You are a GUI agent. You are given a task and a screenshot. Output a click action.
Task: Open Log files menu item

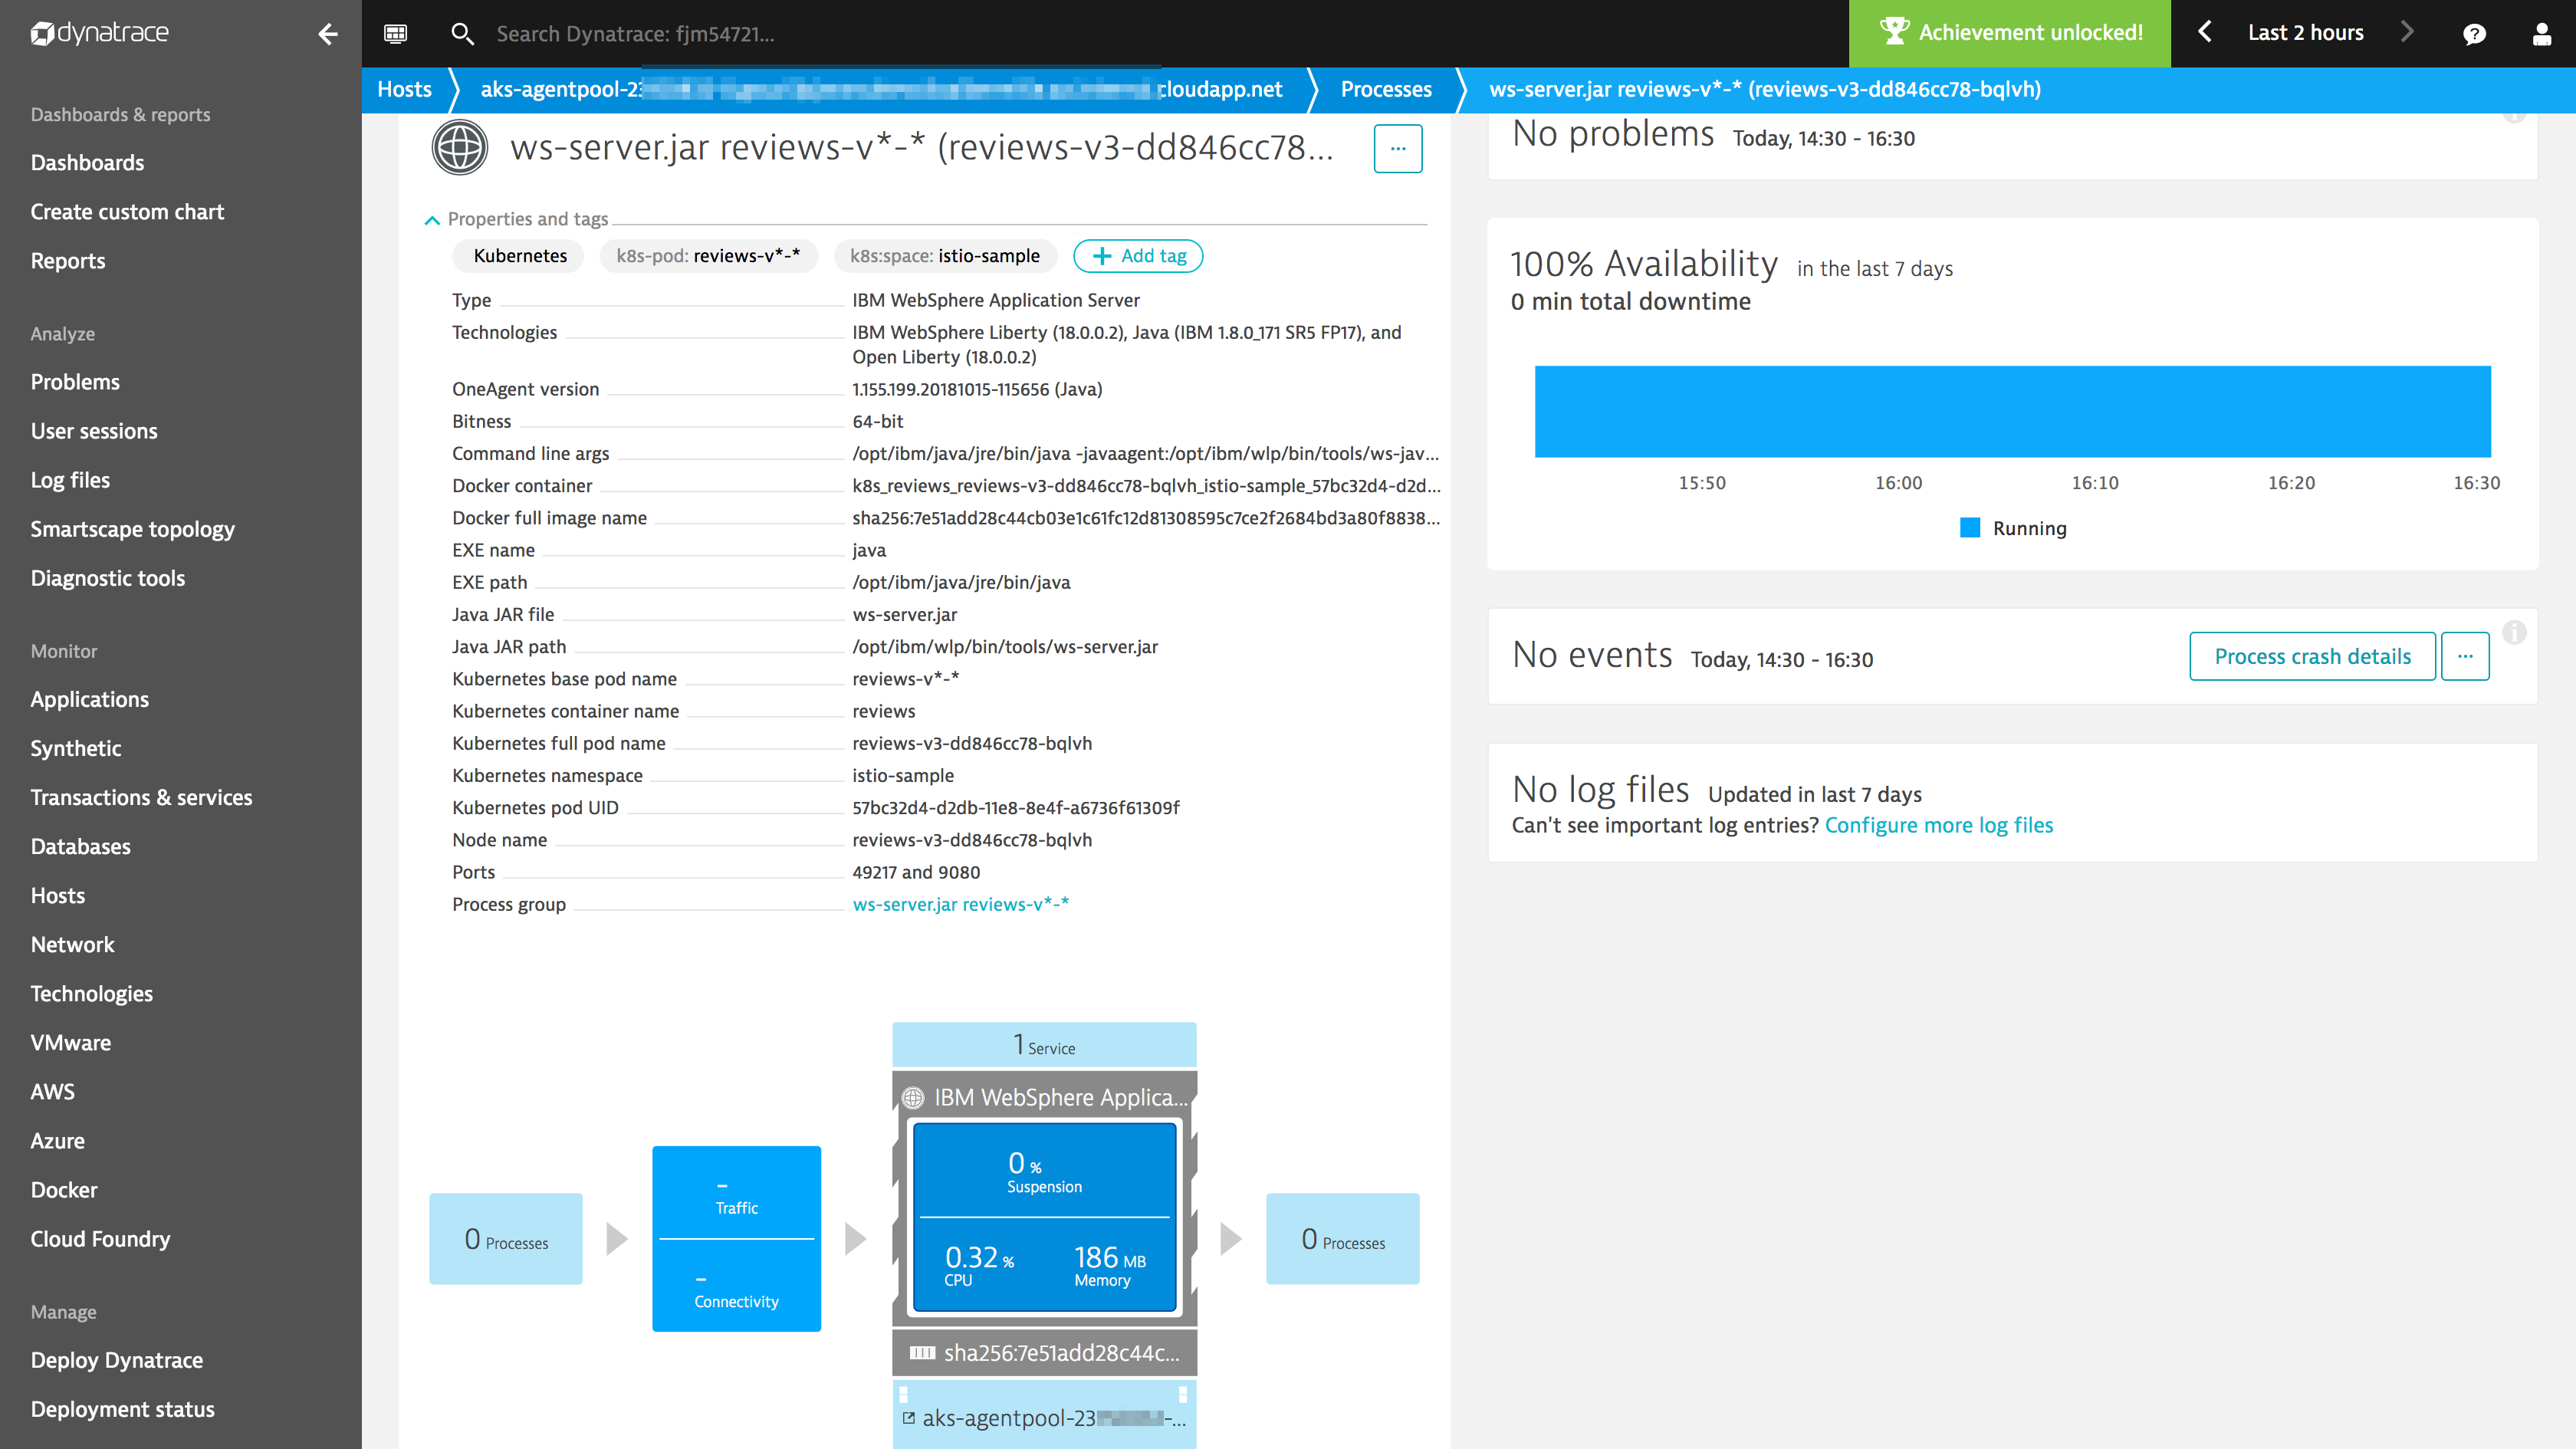pyautogui.click(x=70, y=480)
